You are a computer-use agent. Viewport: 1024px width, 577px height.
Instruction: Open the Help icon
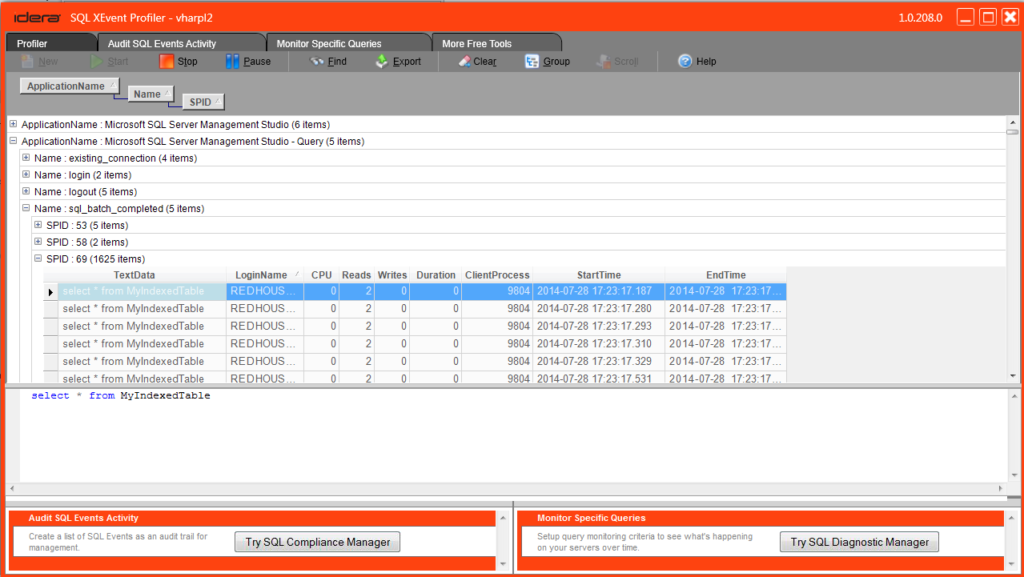click(x=684, y=61)
